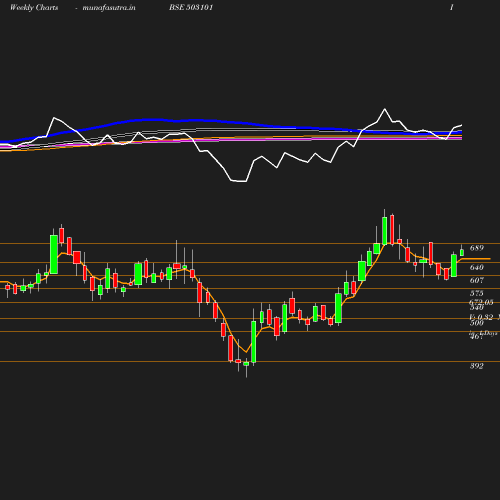The height and width of the screenshot is (500, 500).
Task: Click the 640 price level label
Action: point(476,267)
